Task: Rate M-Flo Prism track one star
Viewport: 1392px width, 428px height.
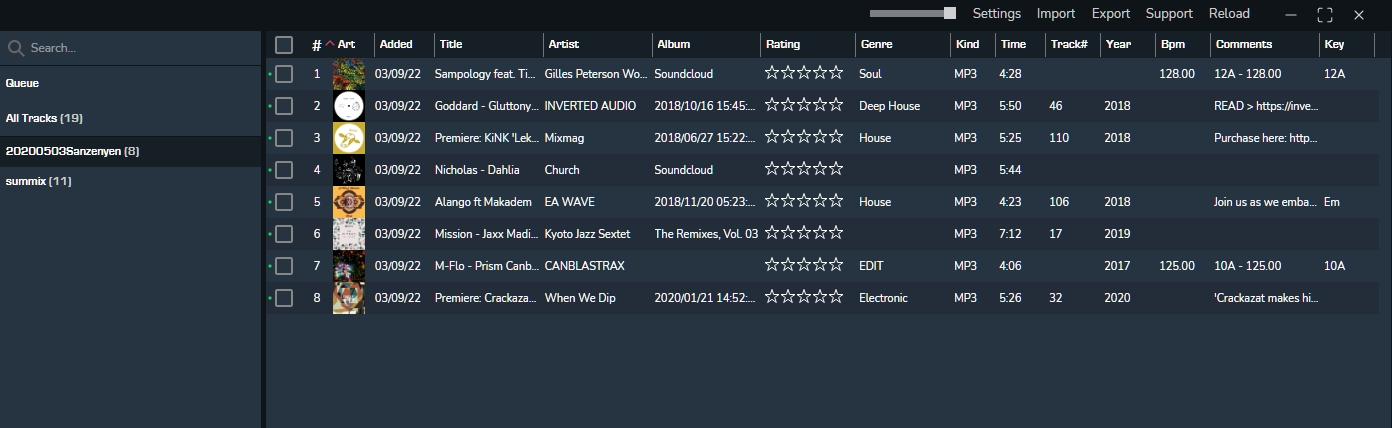Action: (x=772, y=266)
